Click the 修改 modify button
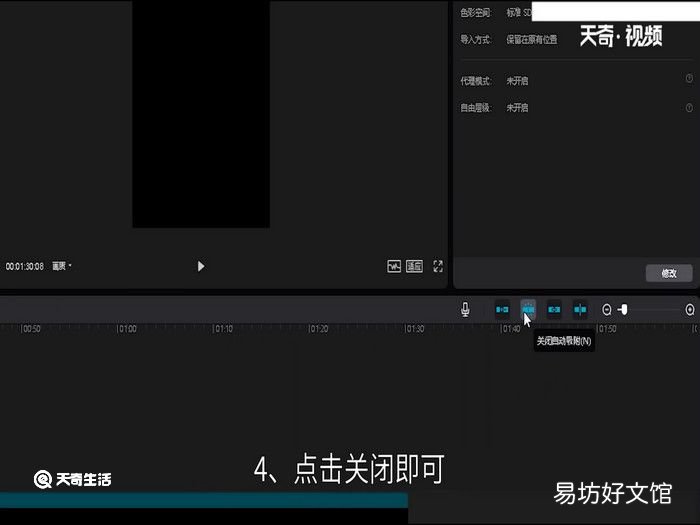 (669, 273)
